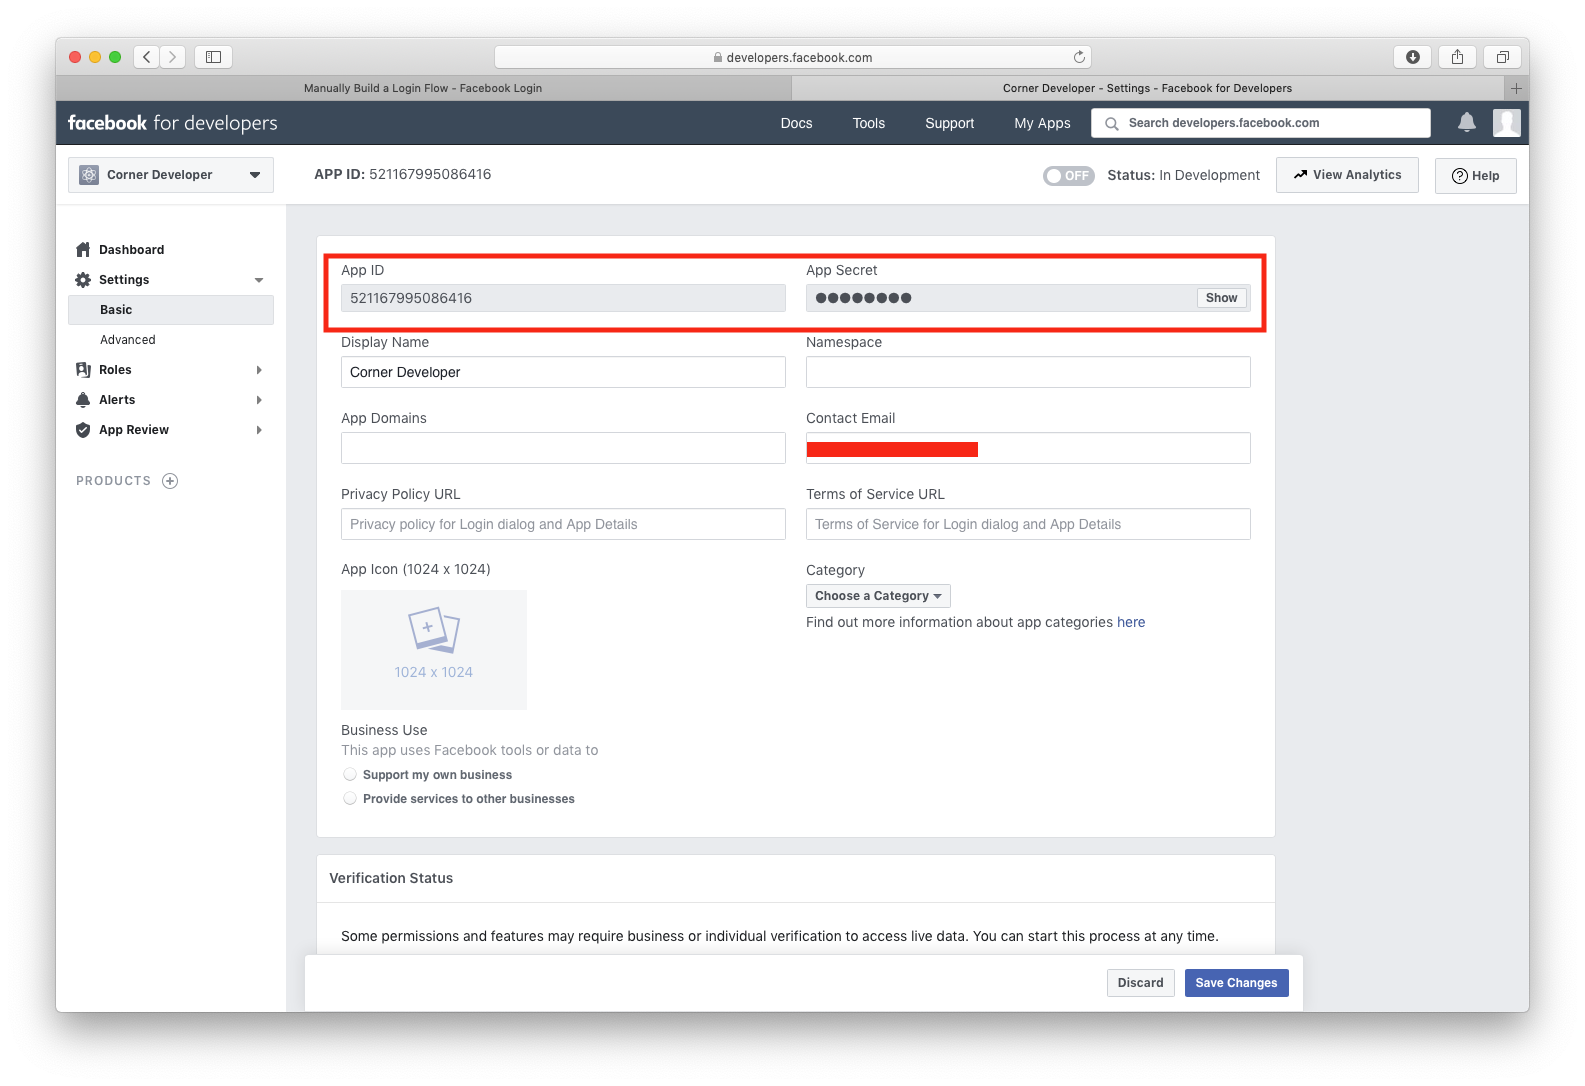Expand the Roles submenu arrow
The height and width of the screenshot is (1086, 1585).
pyautogui.click(x=259, y=370)
